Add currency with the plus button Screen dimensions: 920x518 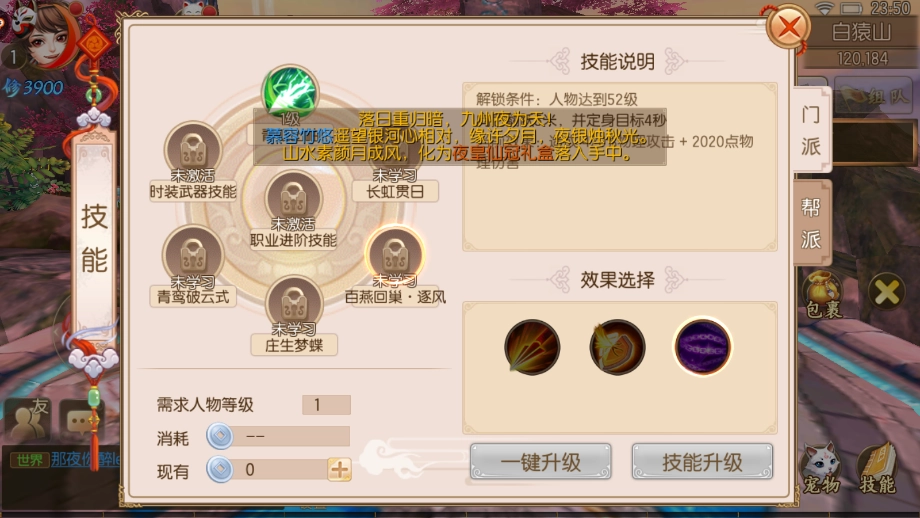coord(339,469)
